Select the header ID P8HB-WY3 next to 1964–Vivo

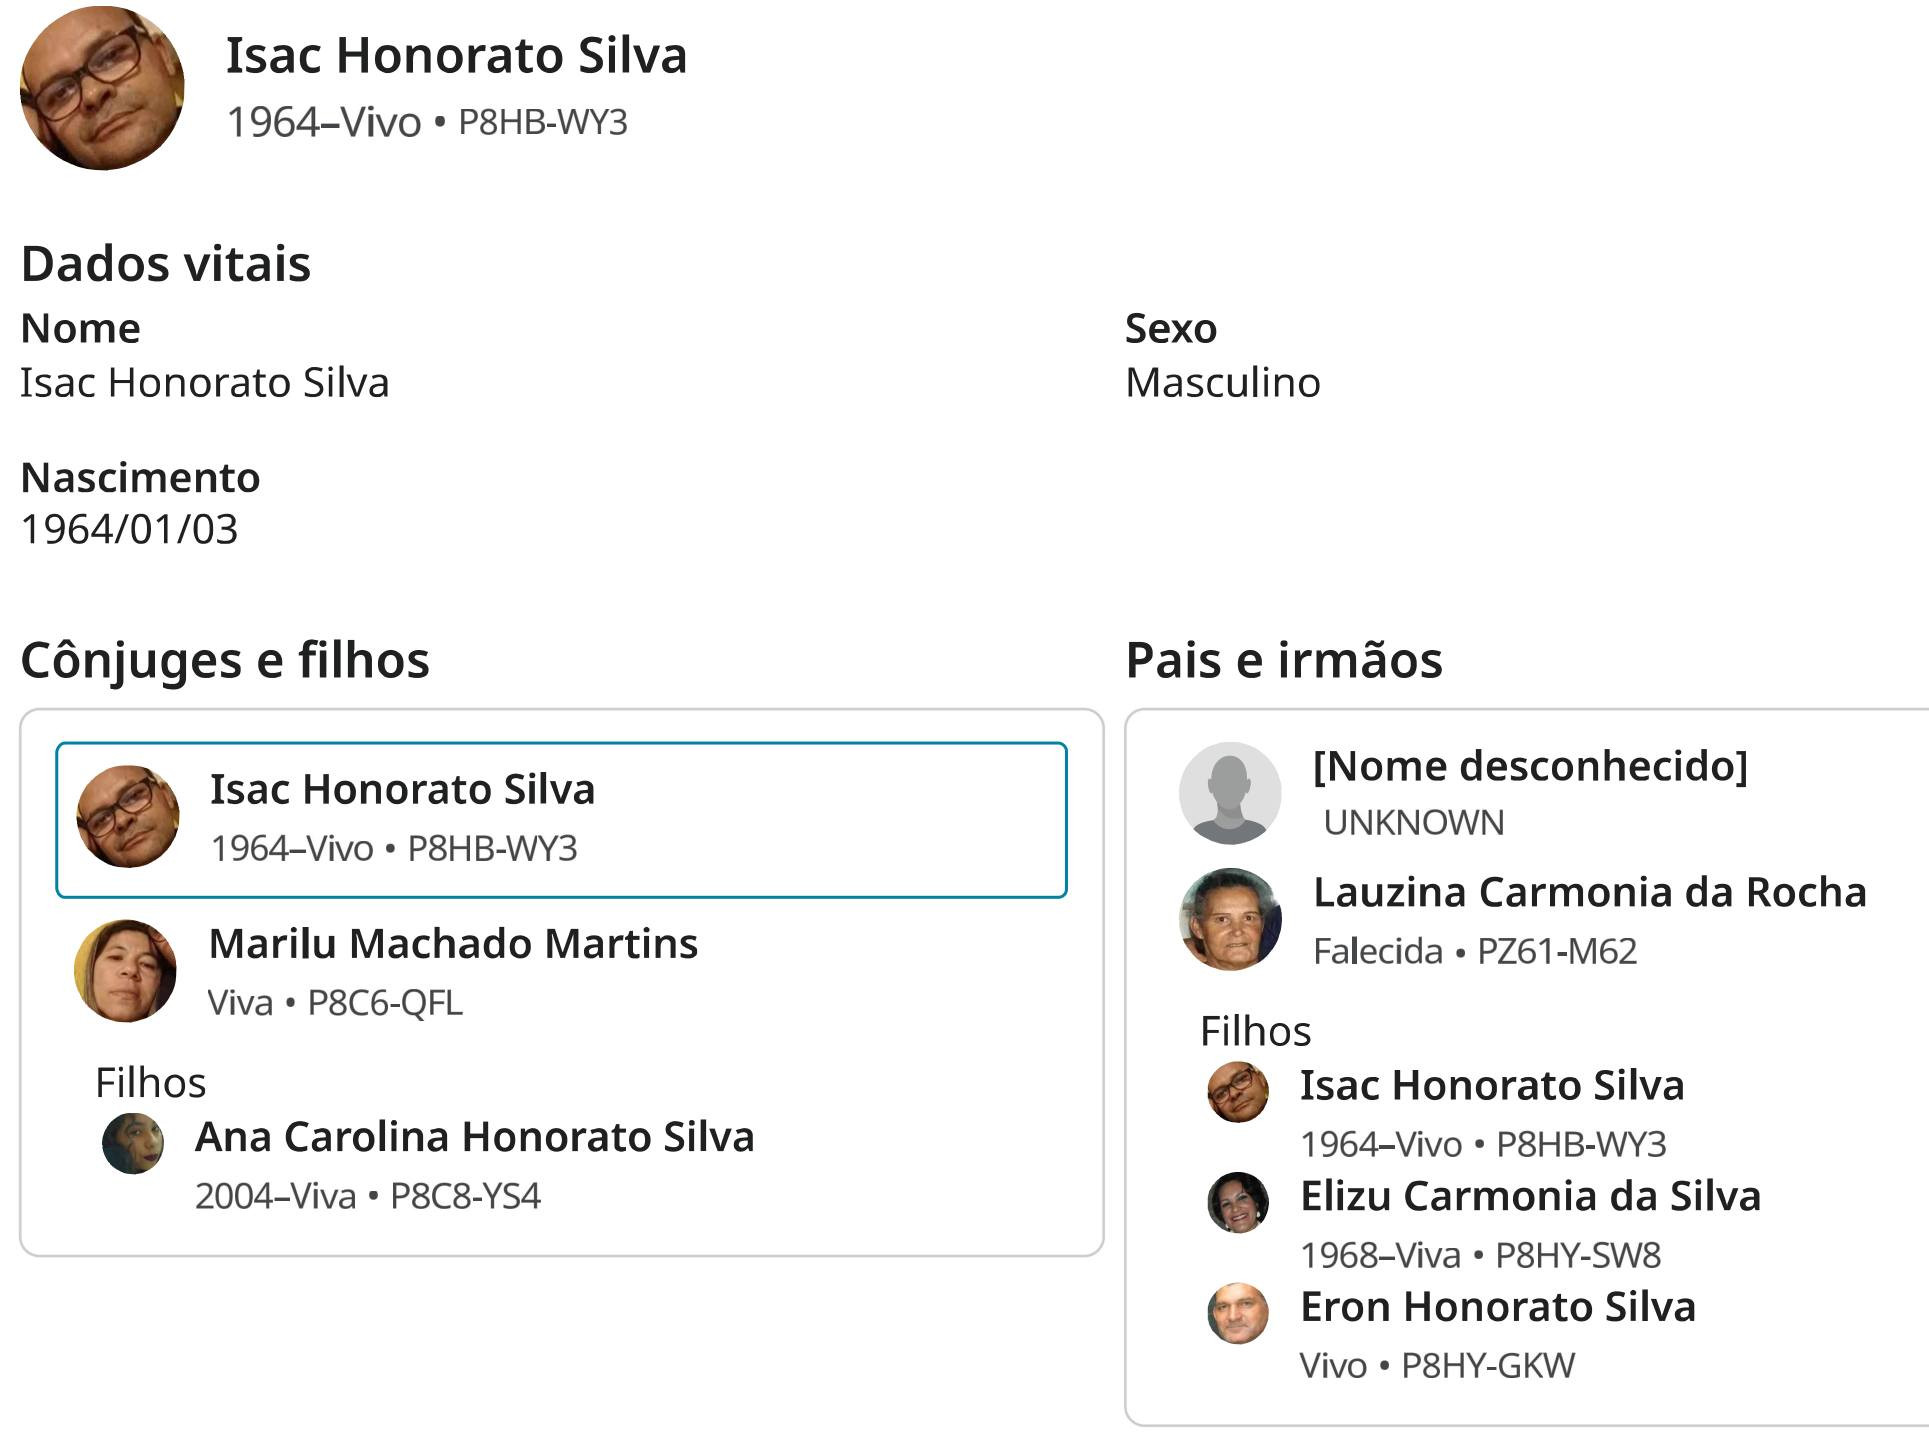pos(543,122)
